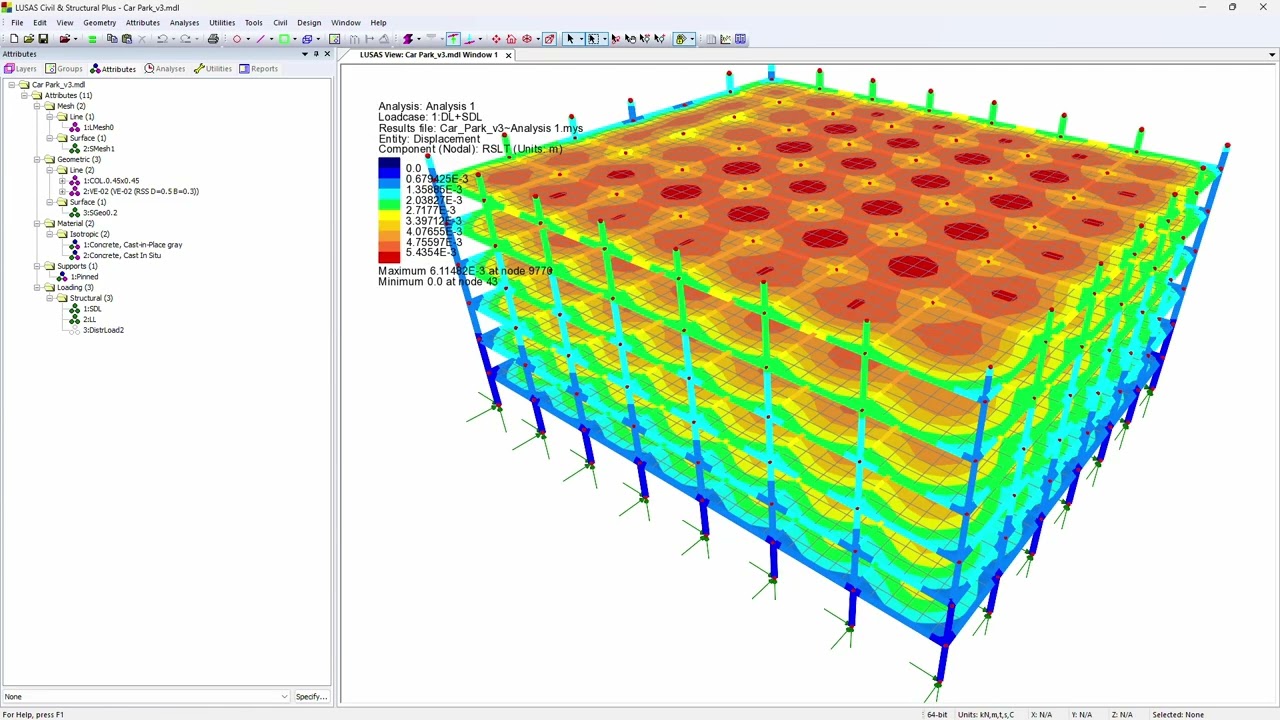Click the red contour legend swatch
The height and width of the screenshot is (720, 1280).
389,258
